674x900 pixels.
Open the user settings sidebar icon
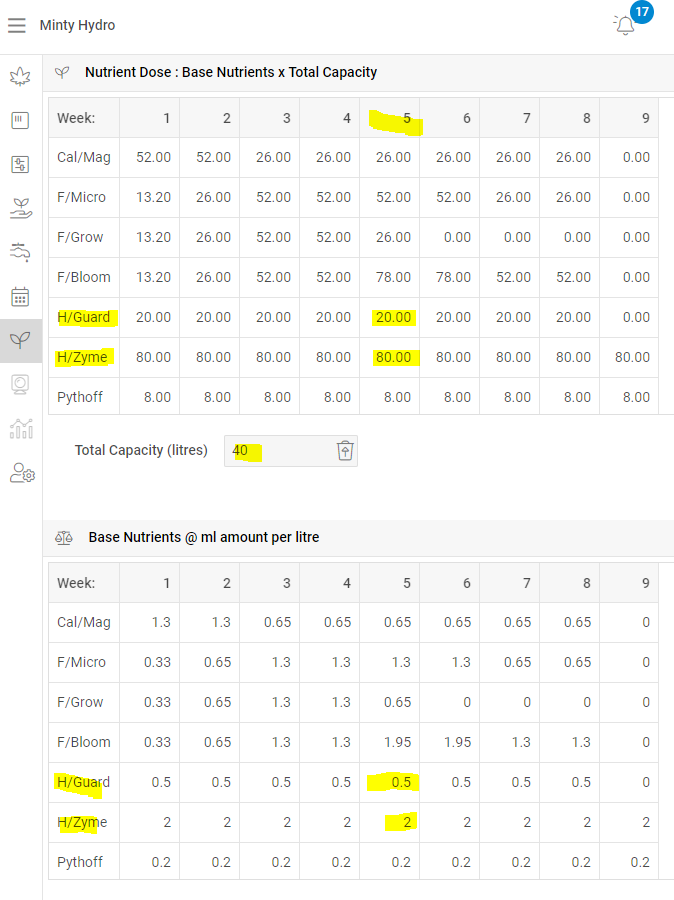click(x=21, y=473)
